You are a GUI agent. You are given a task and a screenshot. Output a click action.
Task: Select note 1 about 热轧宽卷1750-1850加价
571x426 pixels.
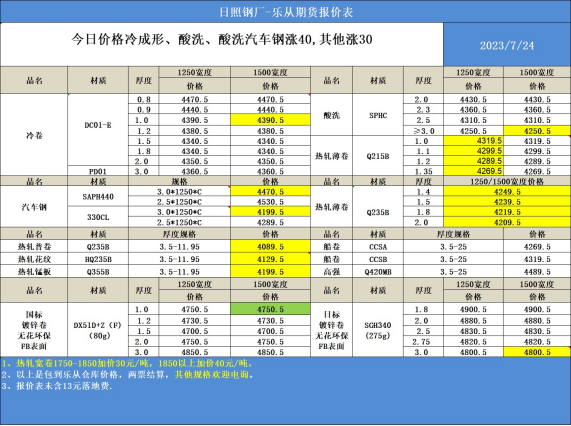127,363
